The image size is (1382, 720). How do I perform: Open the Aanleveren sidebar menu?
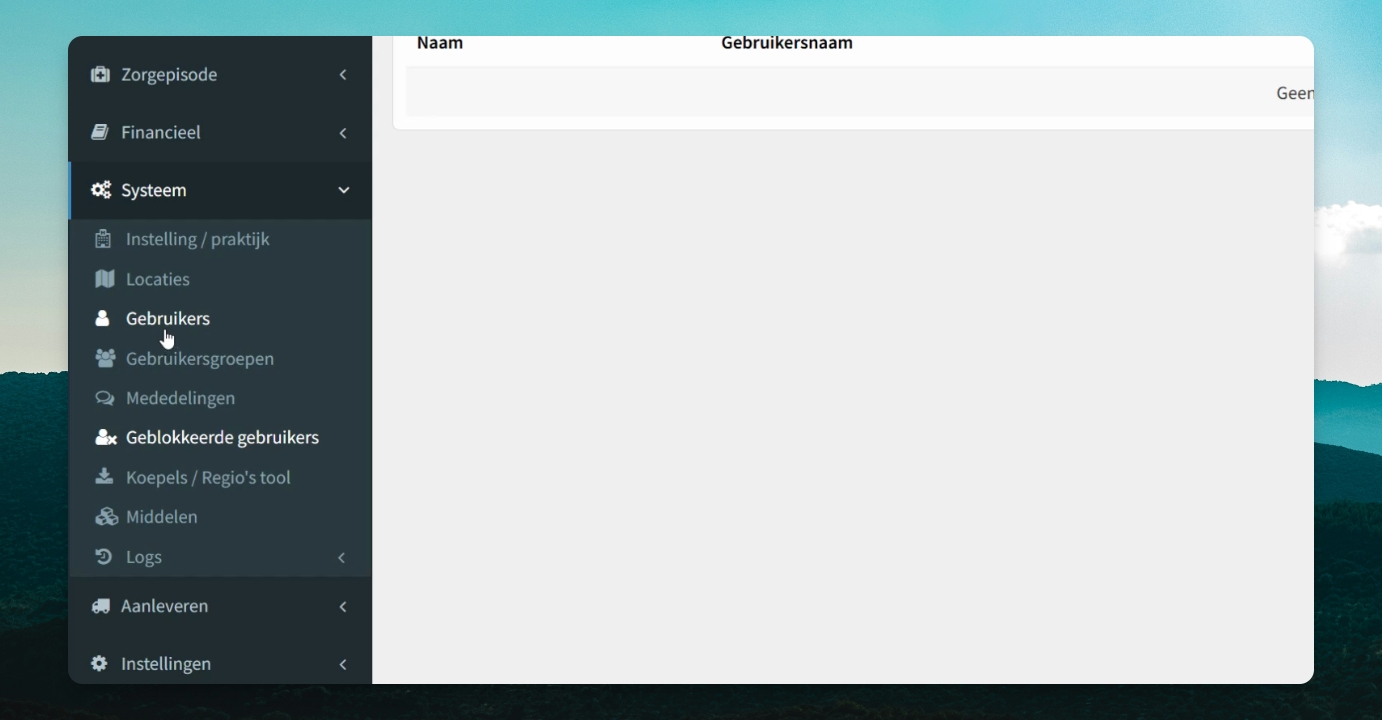pos(220,606)
